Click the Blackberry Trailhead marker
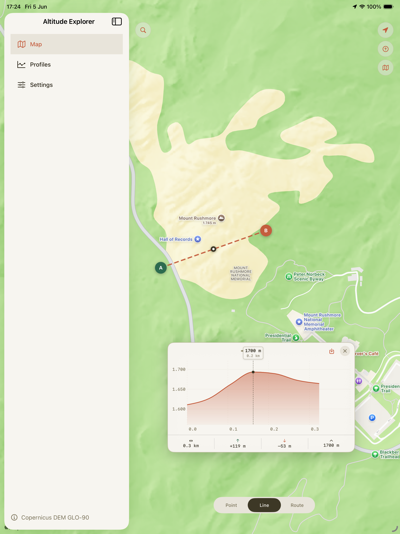The image size is (400, 534). click(x=375, y=454)
